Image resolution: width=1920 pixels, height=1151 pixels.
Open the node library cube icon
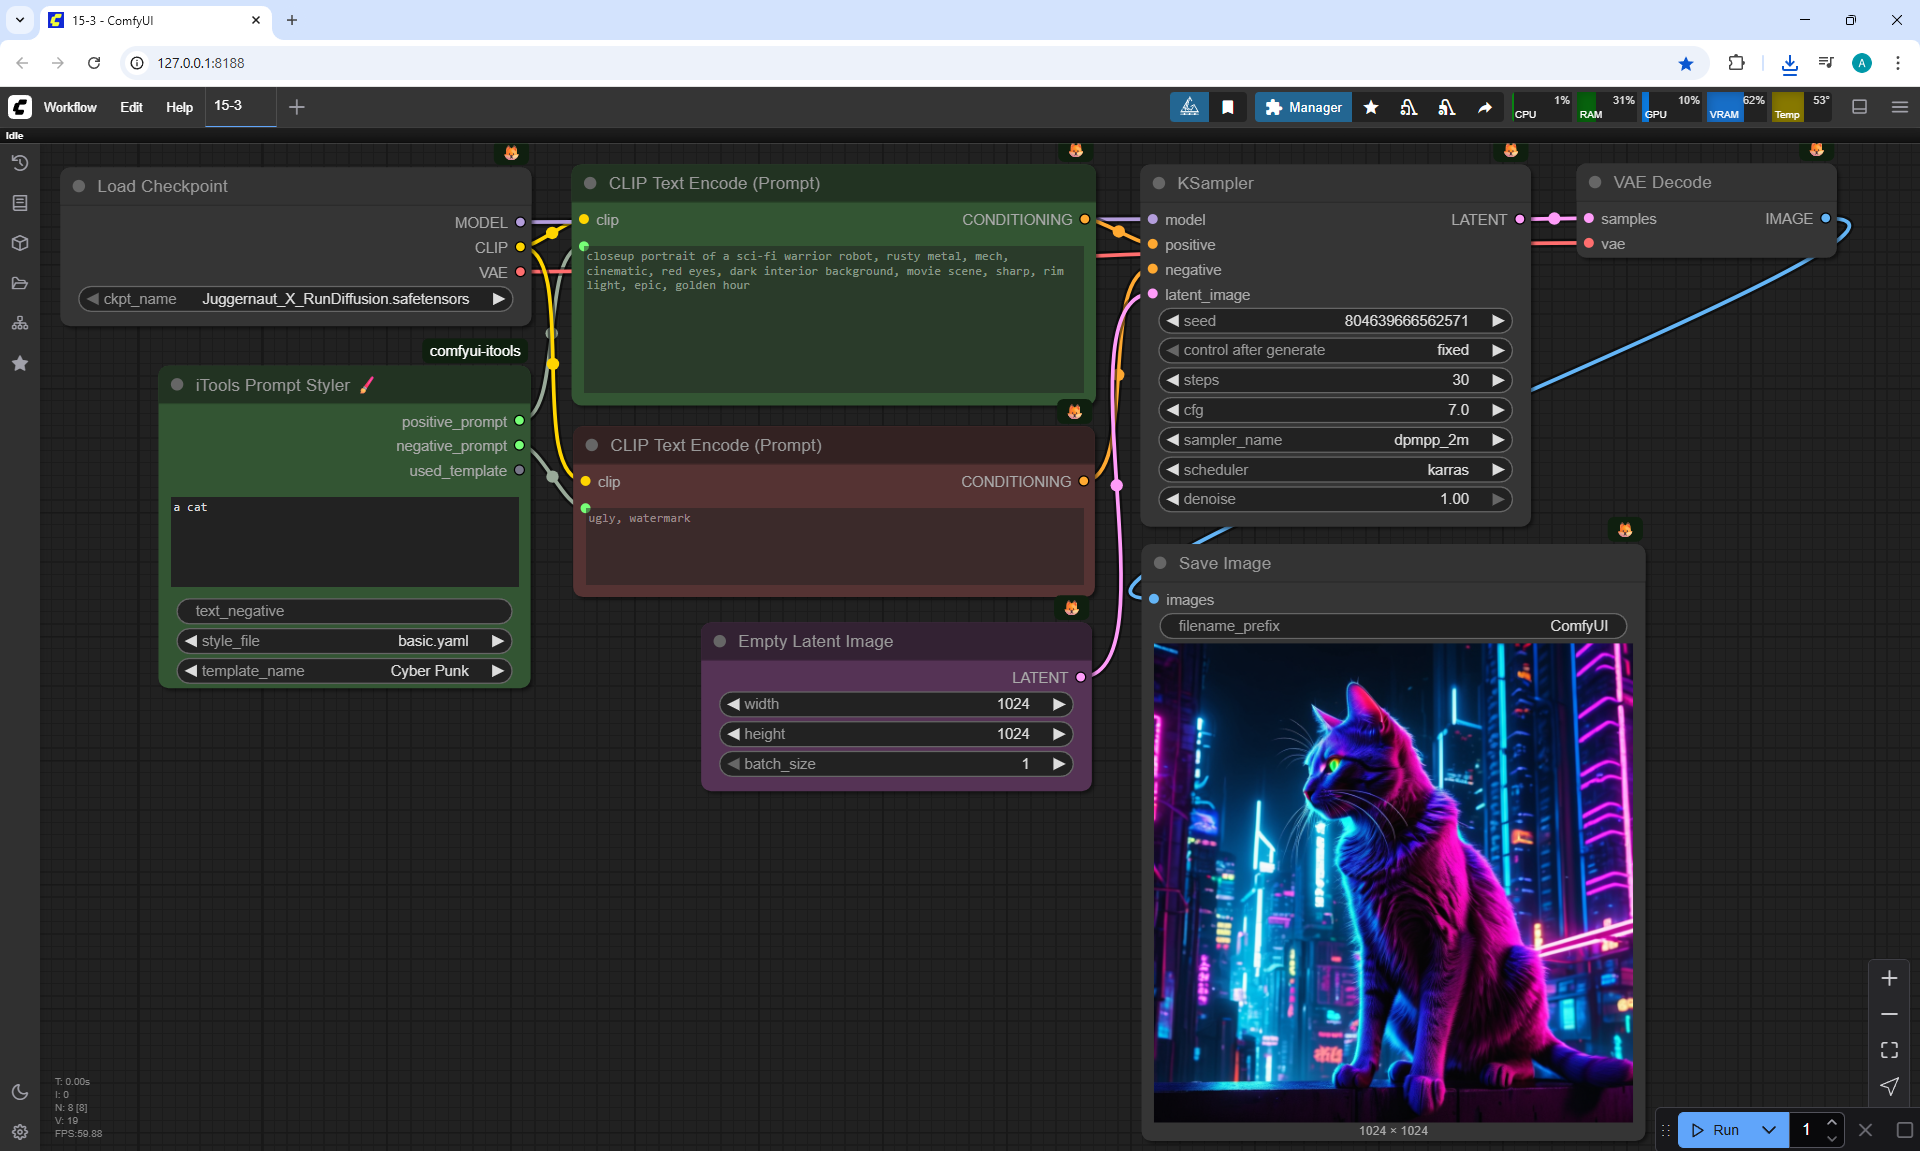(20, 243)
